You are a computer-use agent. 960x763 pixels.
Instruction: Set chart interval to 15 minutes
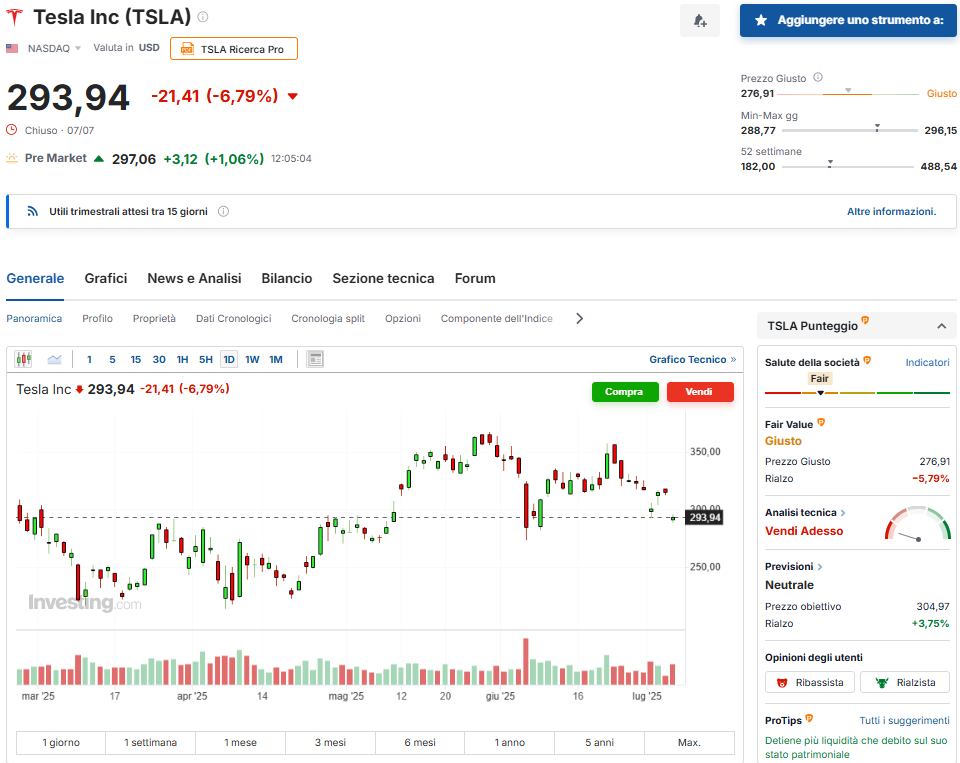(x=135, y=359)
